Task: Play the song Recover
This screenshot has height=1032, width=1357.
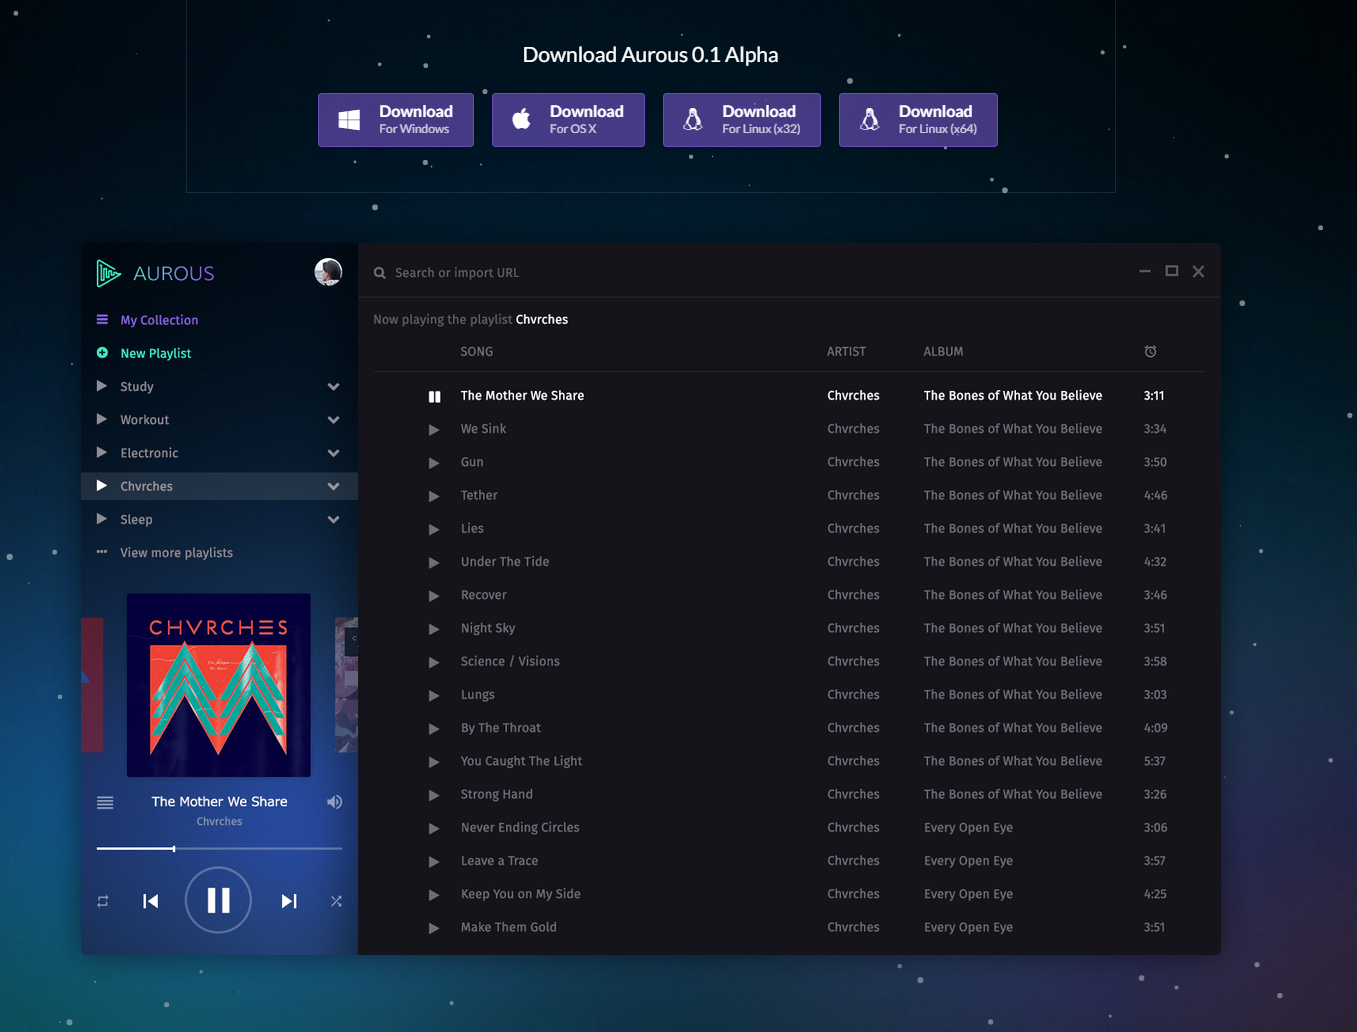Action: pos(434,595)
